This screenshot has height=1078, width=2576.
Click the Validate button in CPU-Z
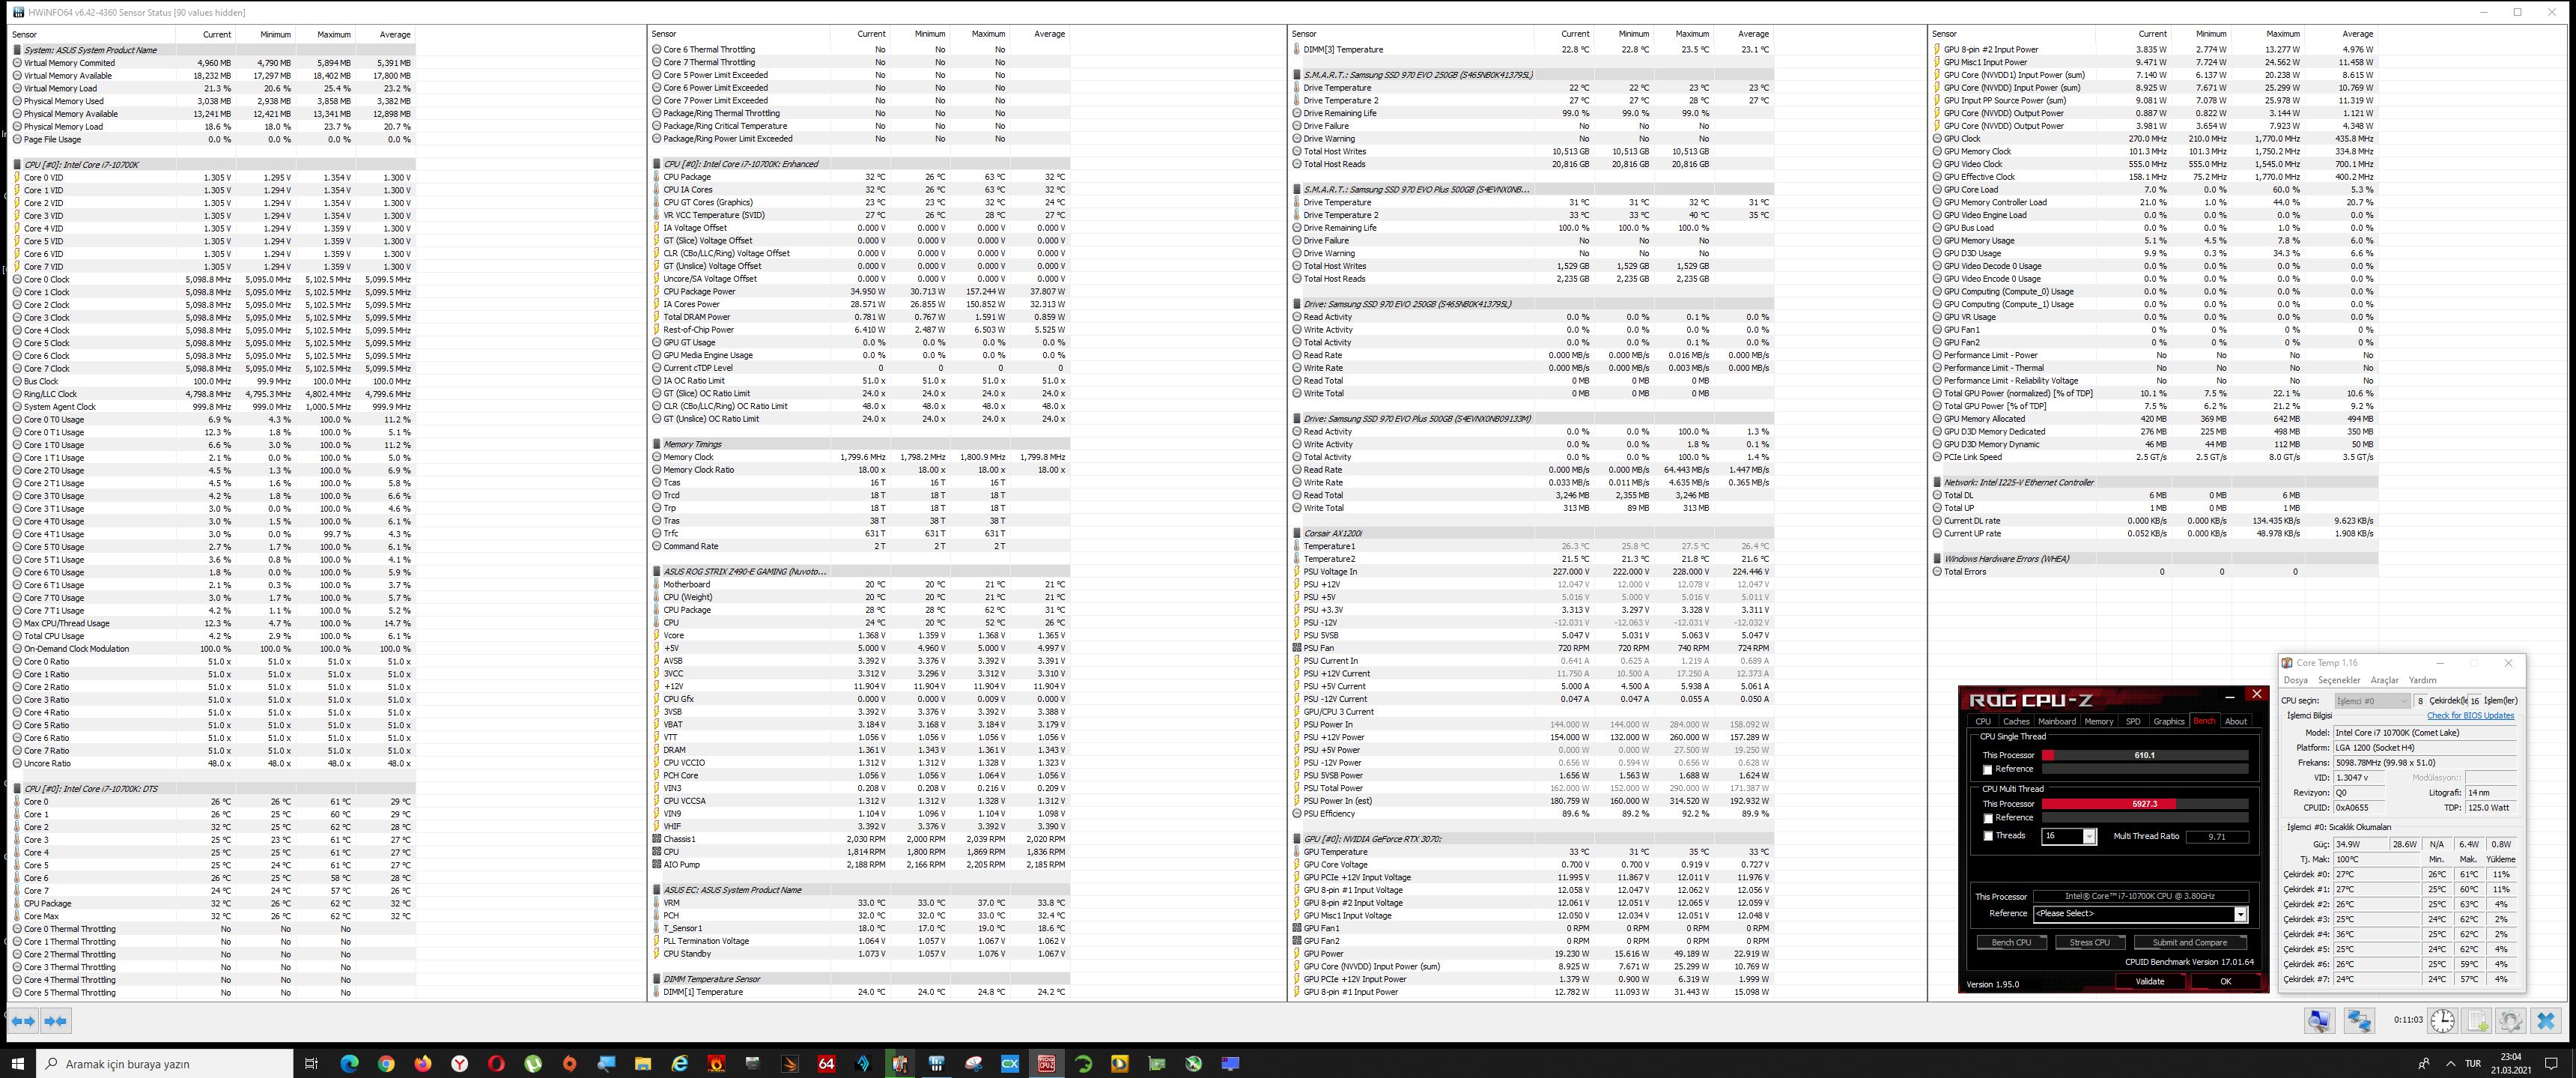[x=2150, y=982]
